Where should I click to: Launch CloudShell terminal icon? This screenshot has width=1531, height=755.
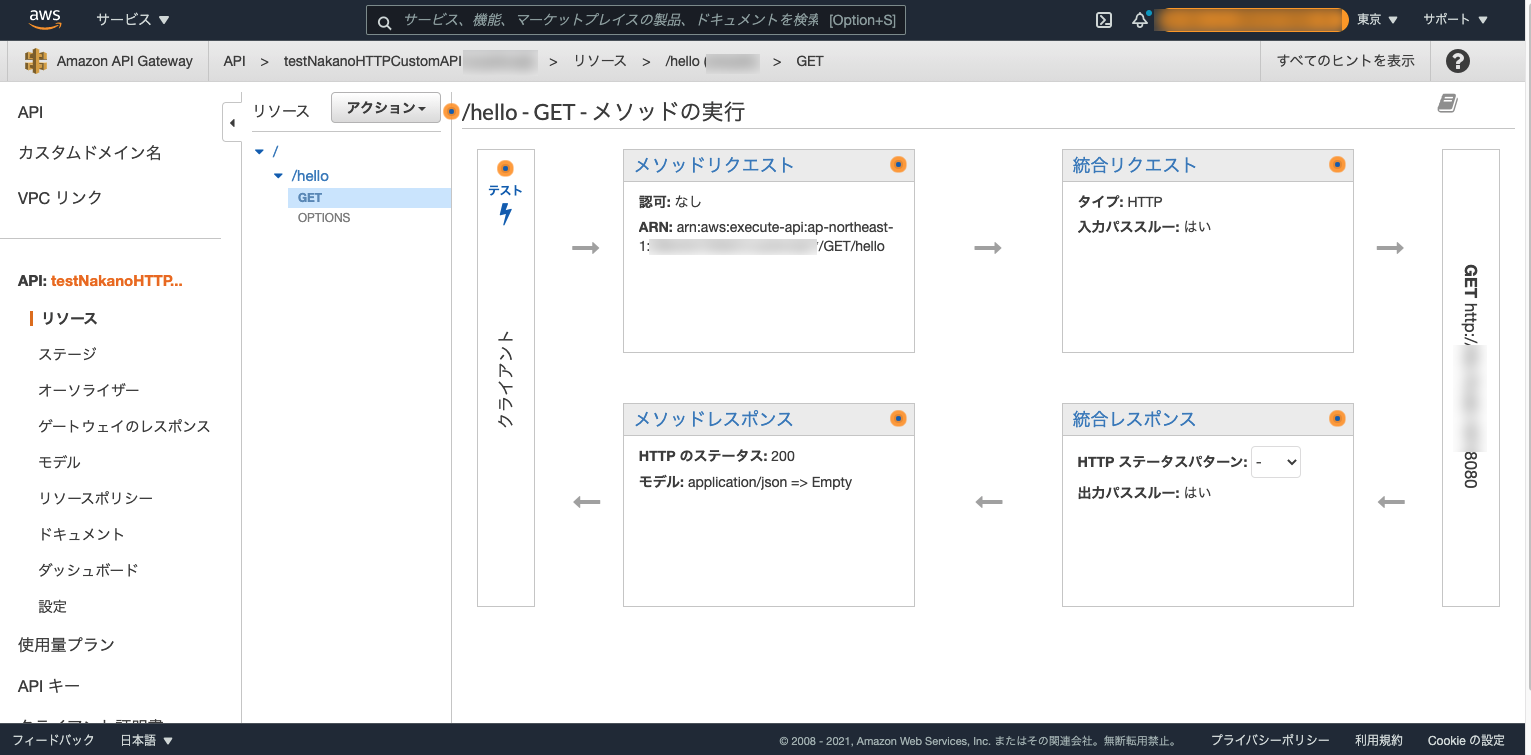[x=1103, y=20]
